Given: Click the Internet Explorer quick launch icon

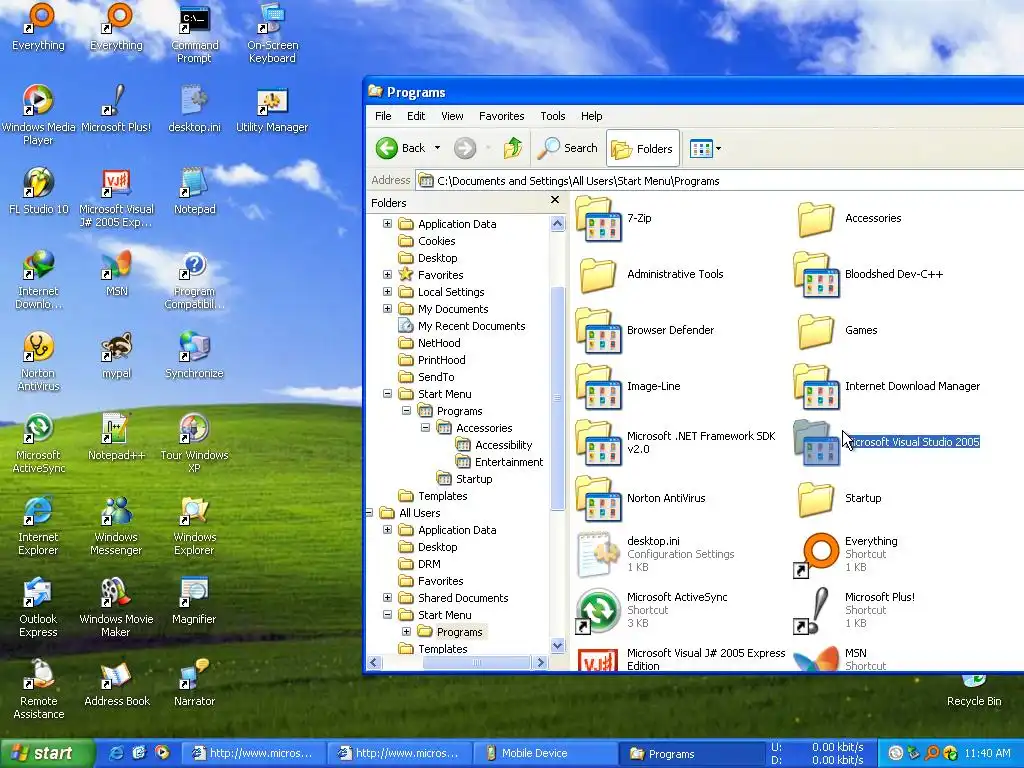Looking at the screenshot, I should tap(116, 753).
